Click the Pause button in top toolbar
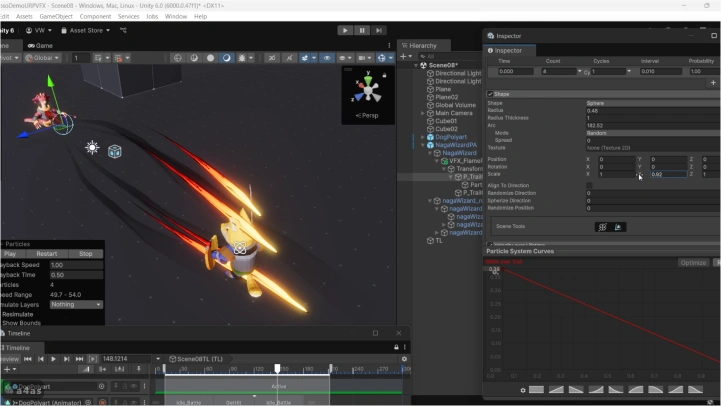Viewport: 721px width, 406px height. (362, 30)
